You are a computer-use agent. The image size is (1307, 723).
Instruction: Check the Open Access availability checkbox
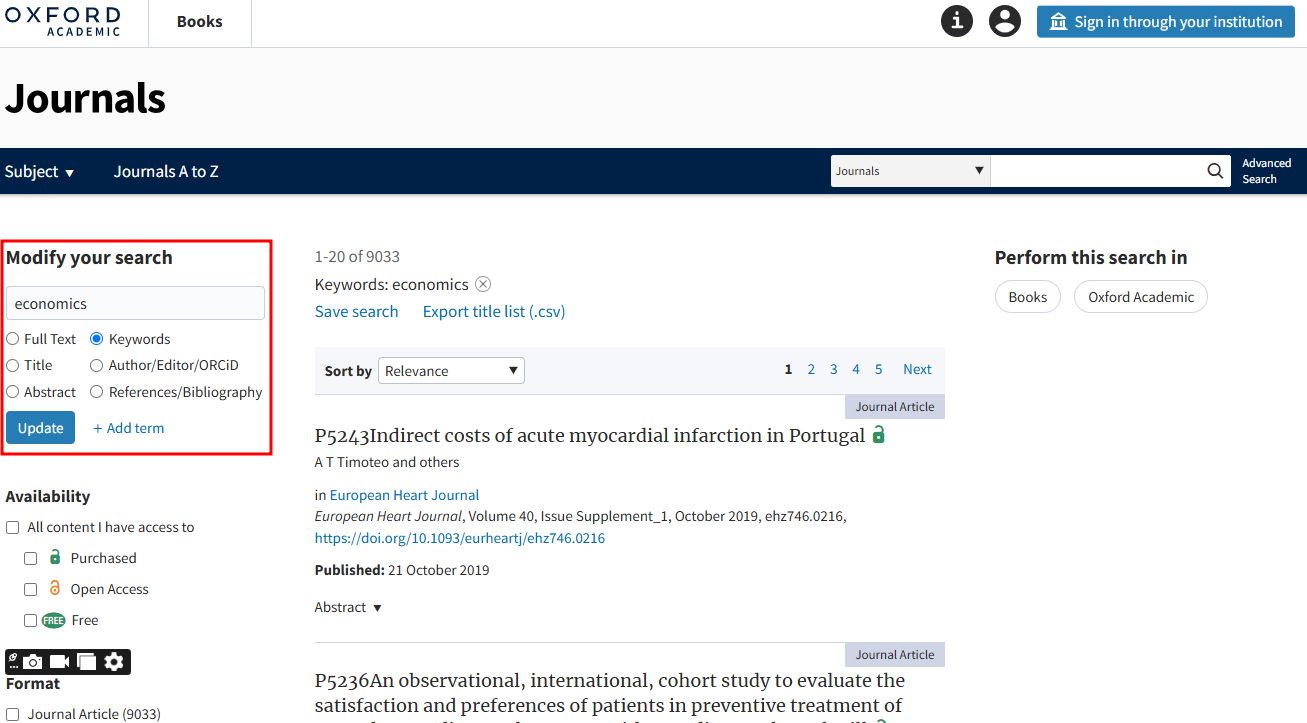31,589
